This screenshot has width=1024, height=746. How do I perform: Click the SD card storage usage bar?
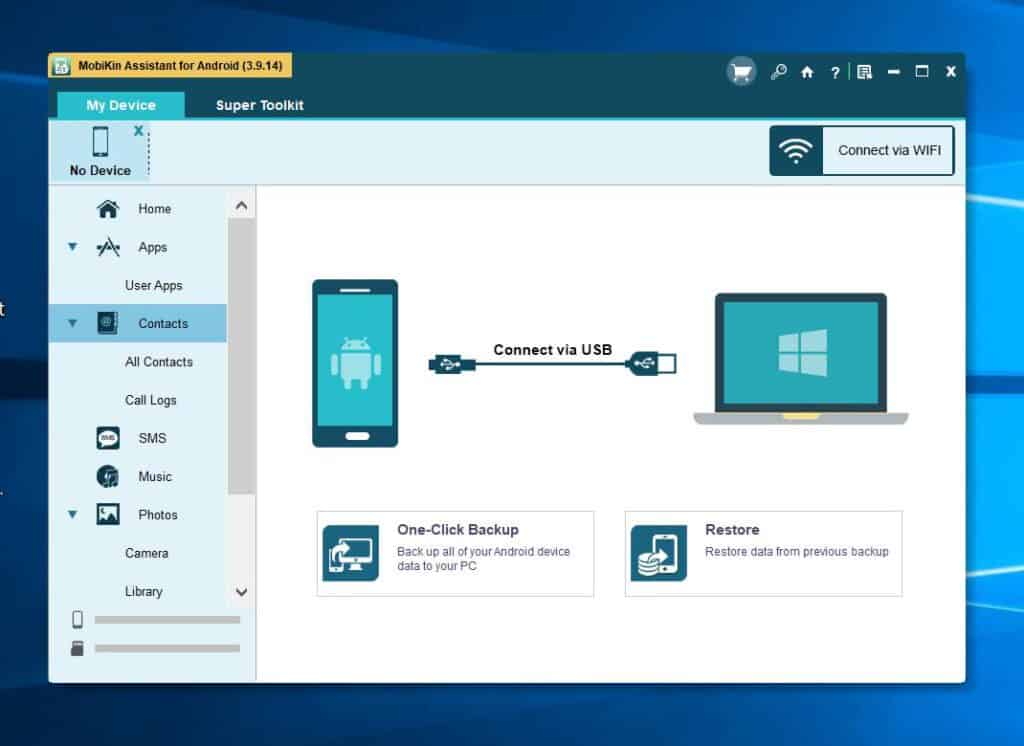coord(167,649)
